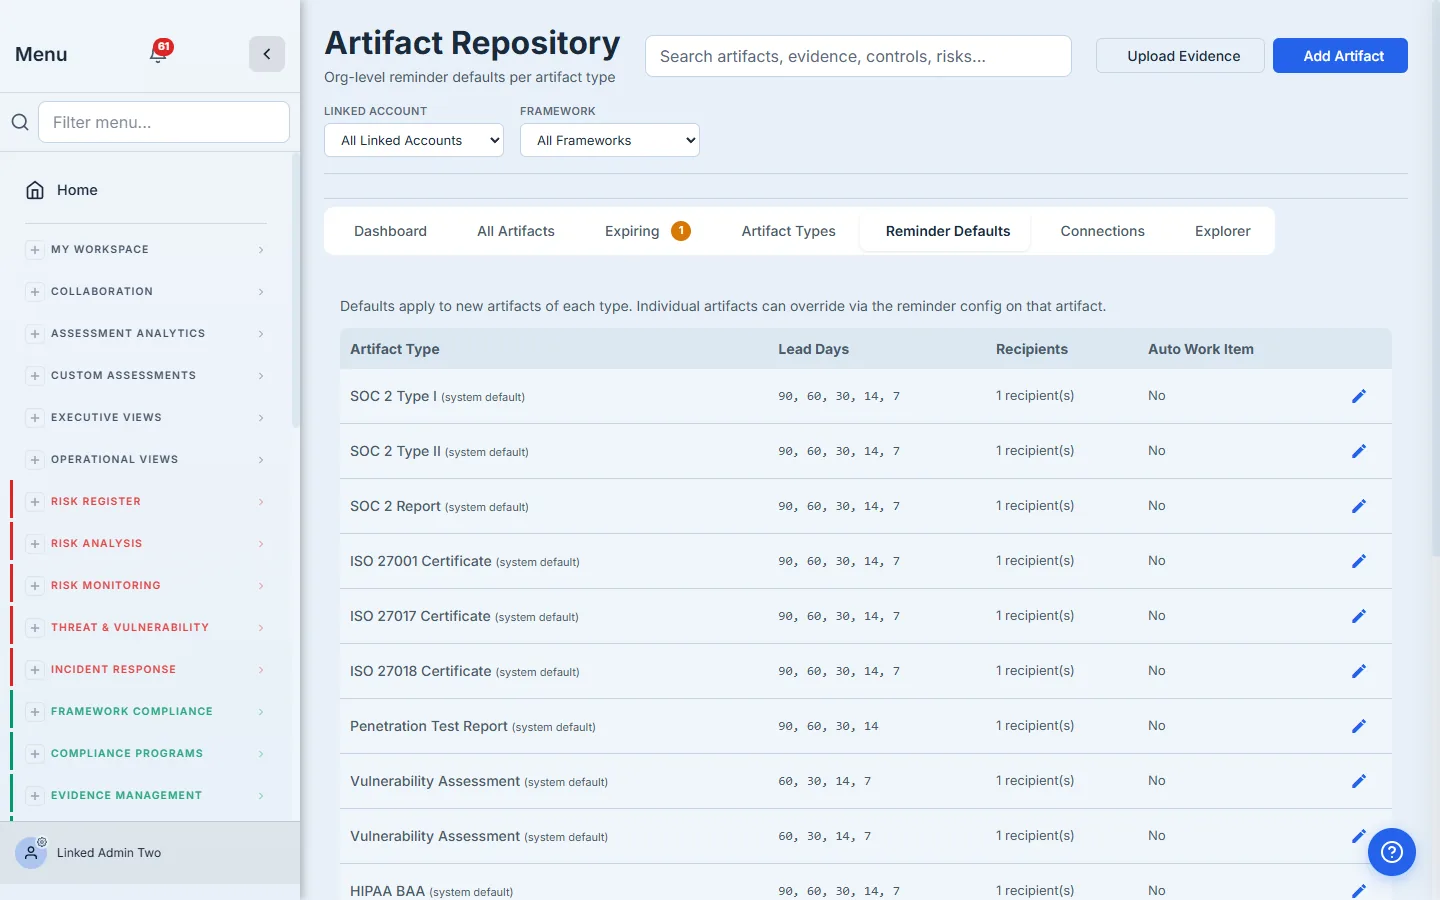Click the Auto Work Item column header

[1201, 349]
